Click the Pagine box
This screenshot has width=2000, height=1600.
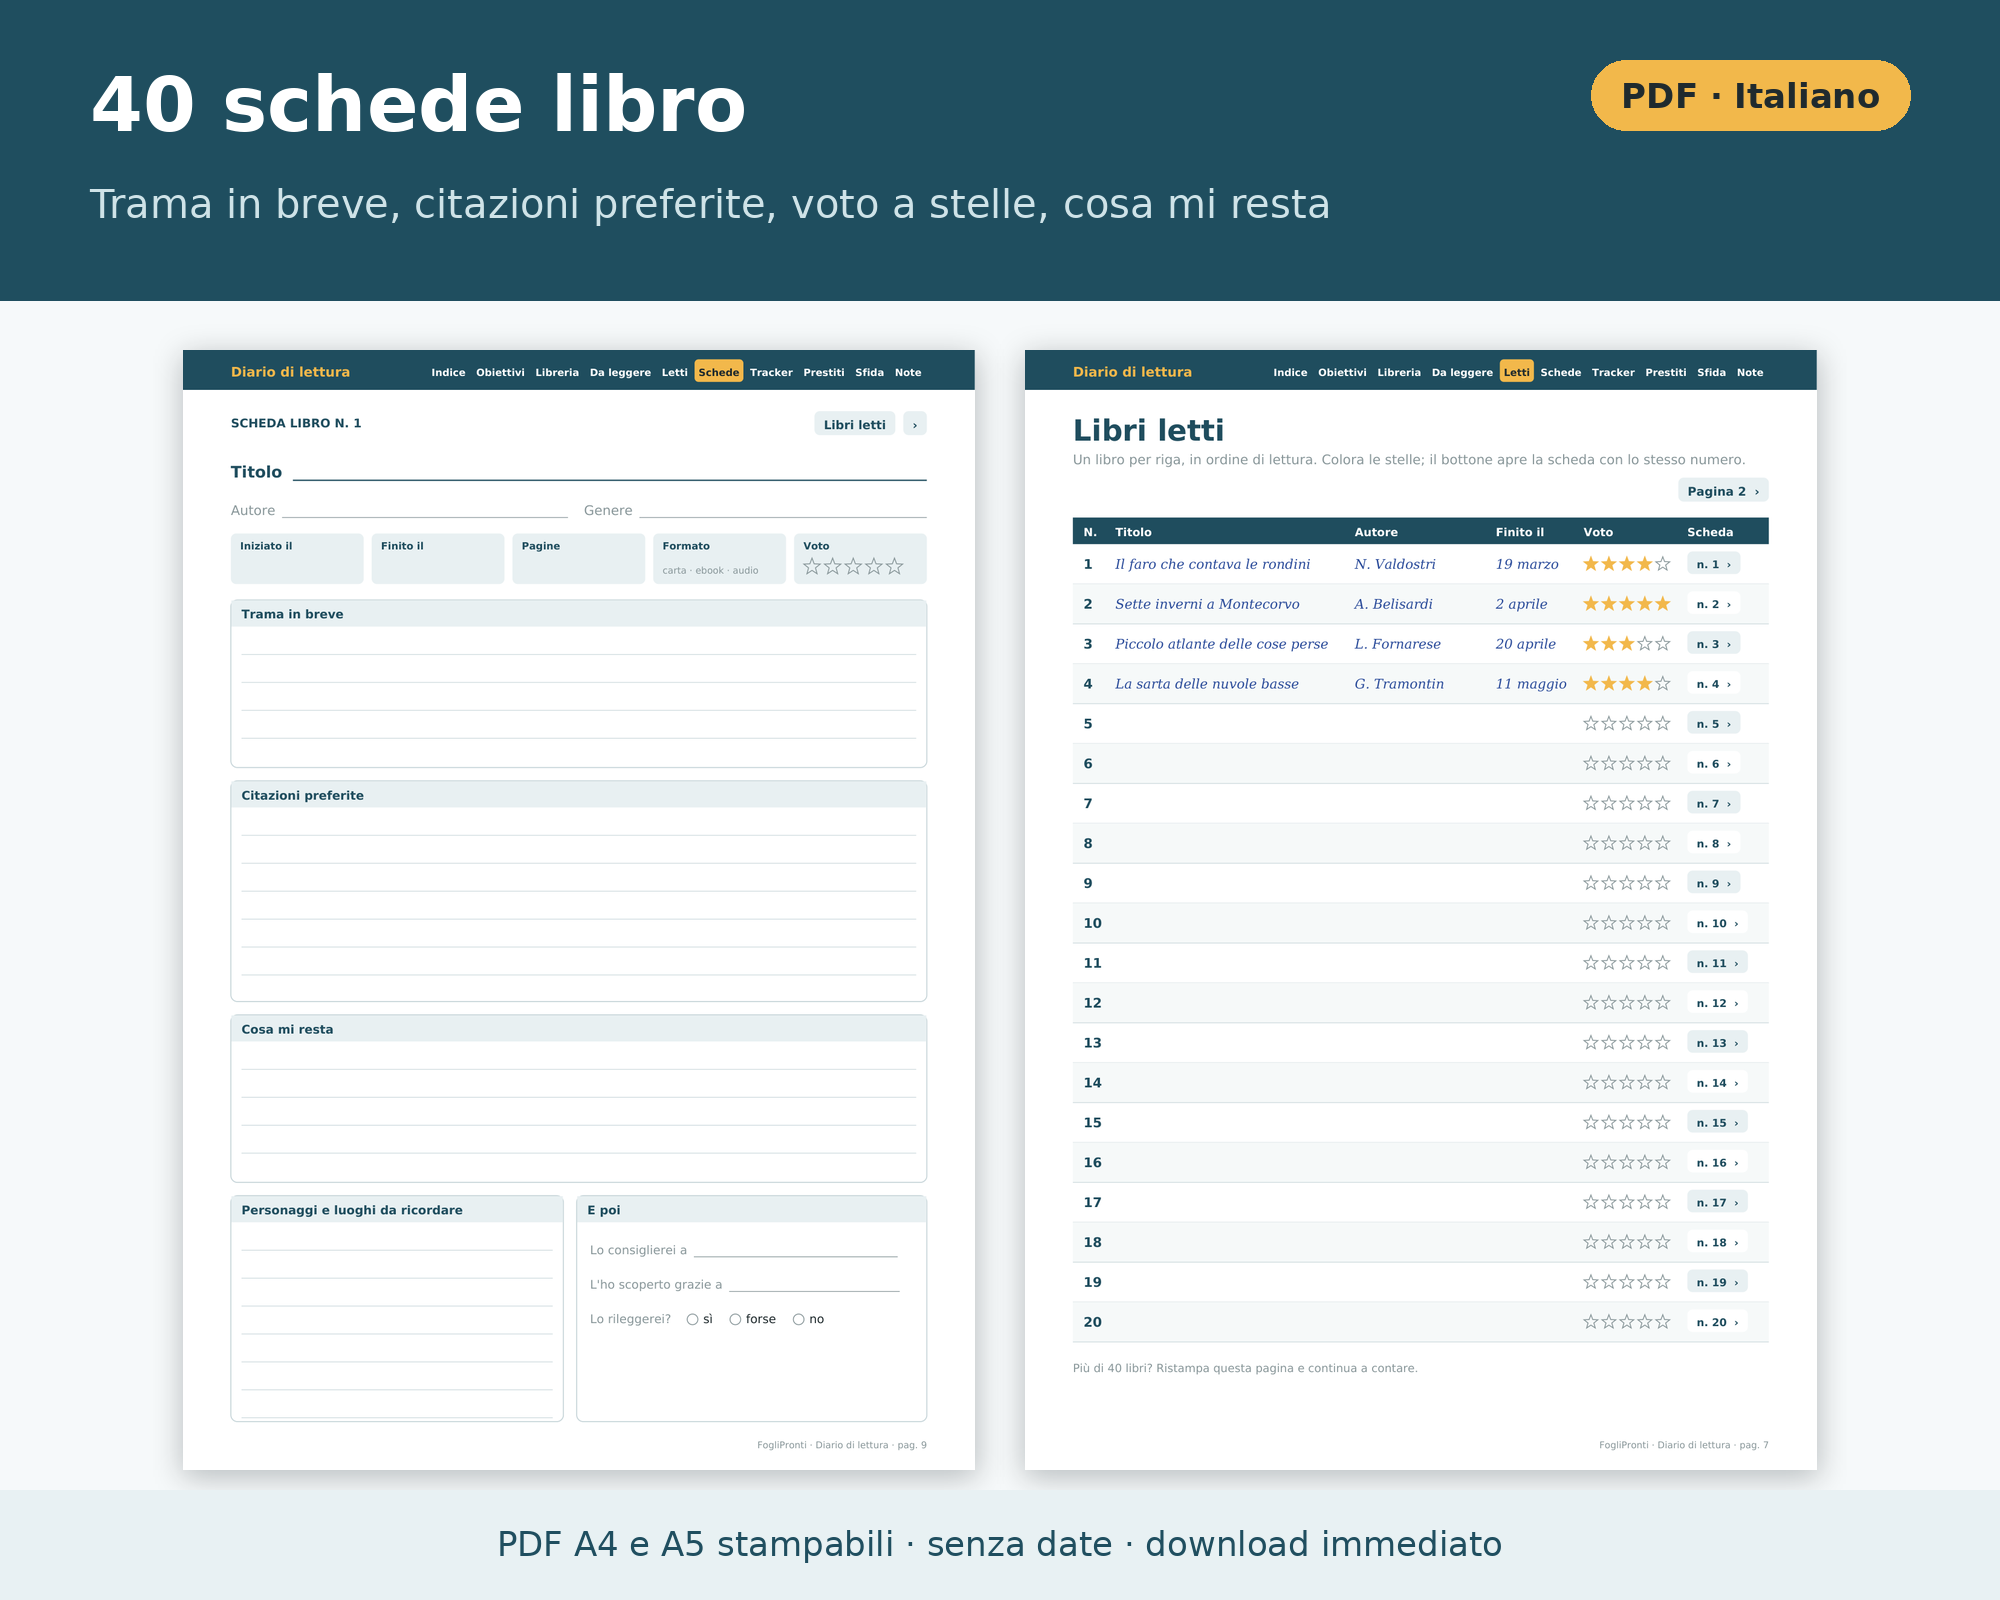click(578, 559)
